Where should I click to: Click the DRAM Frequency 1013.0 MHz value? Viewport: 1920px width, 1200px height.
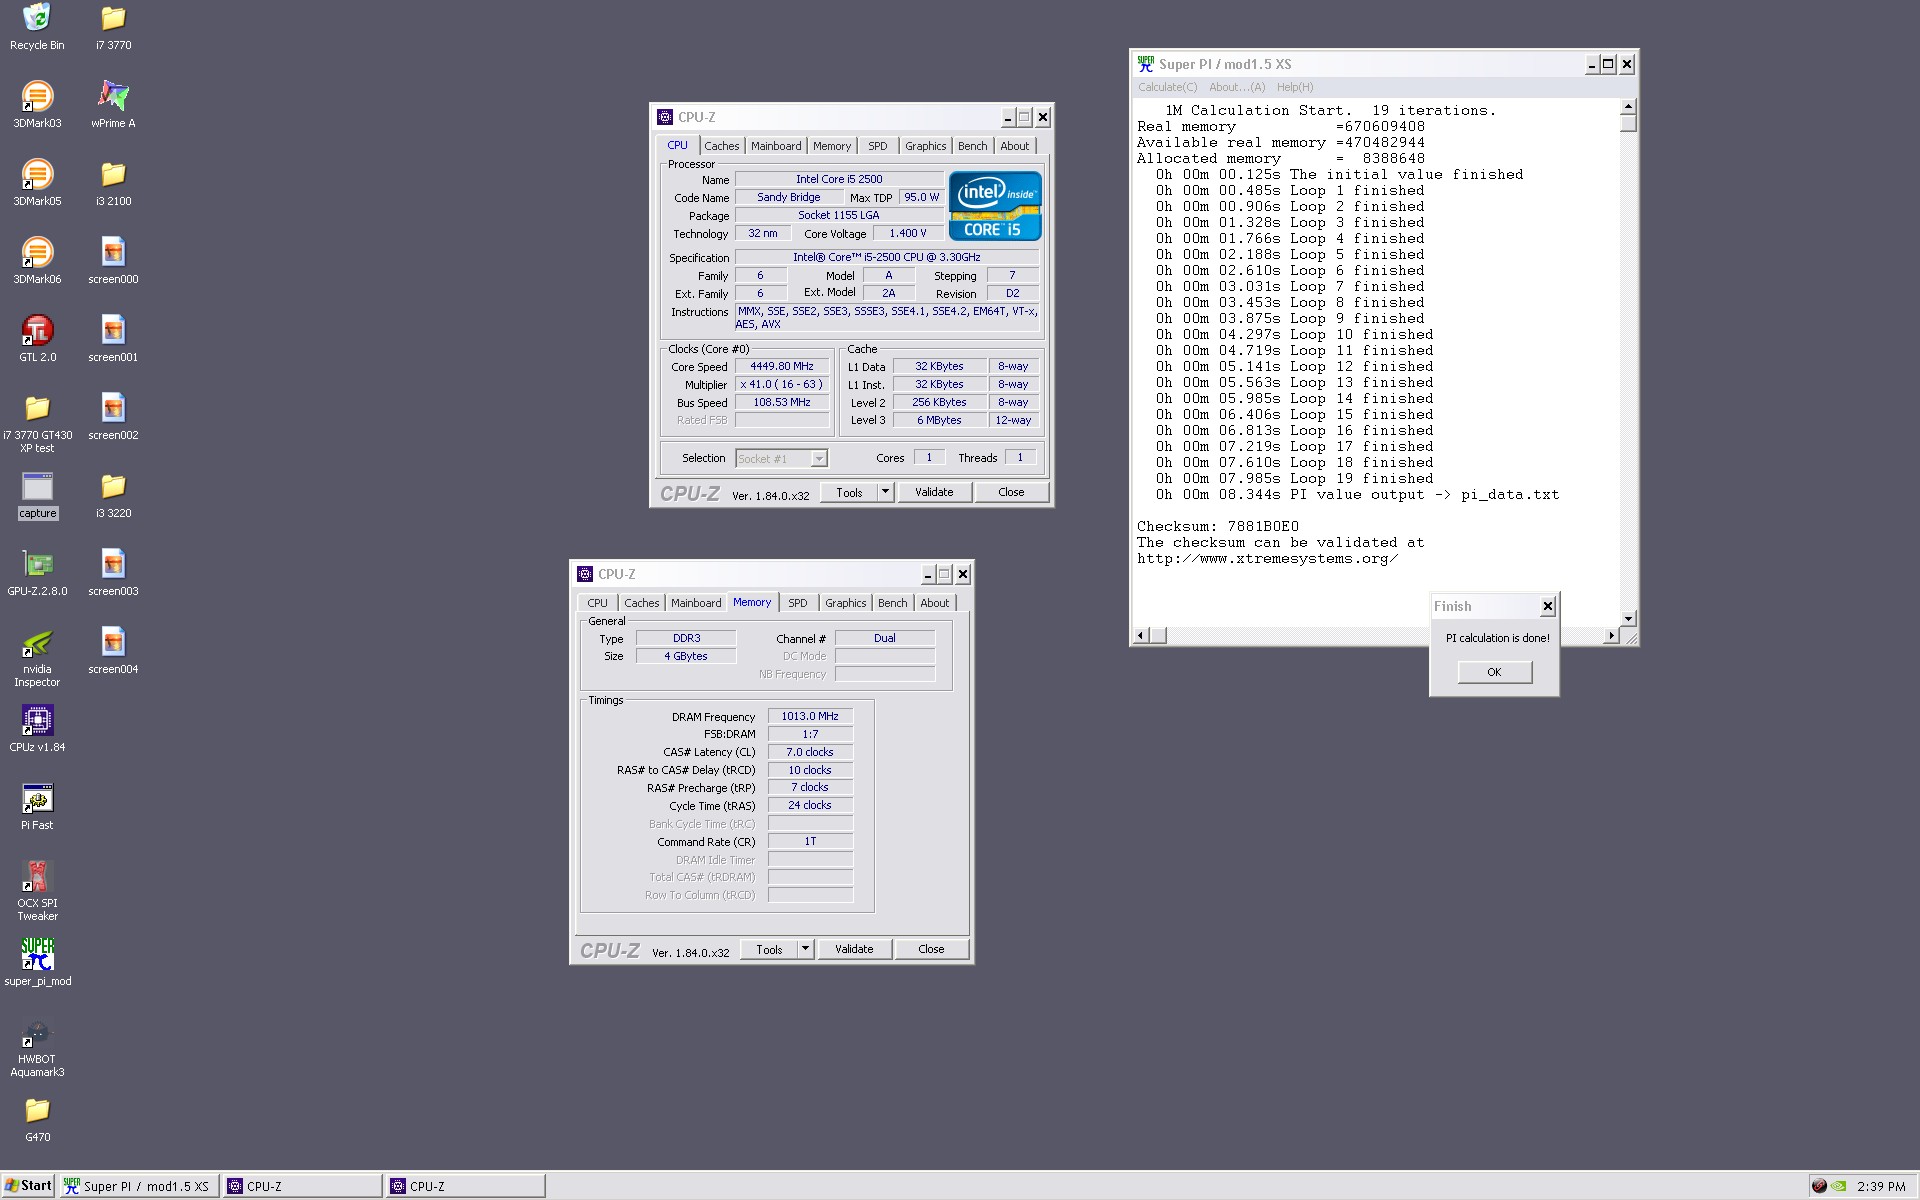click(810, 716)
